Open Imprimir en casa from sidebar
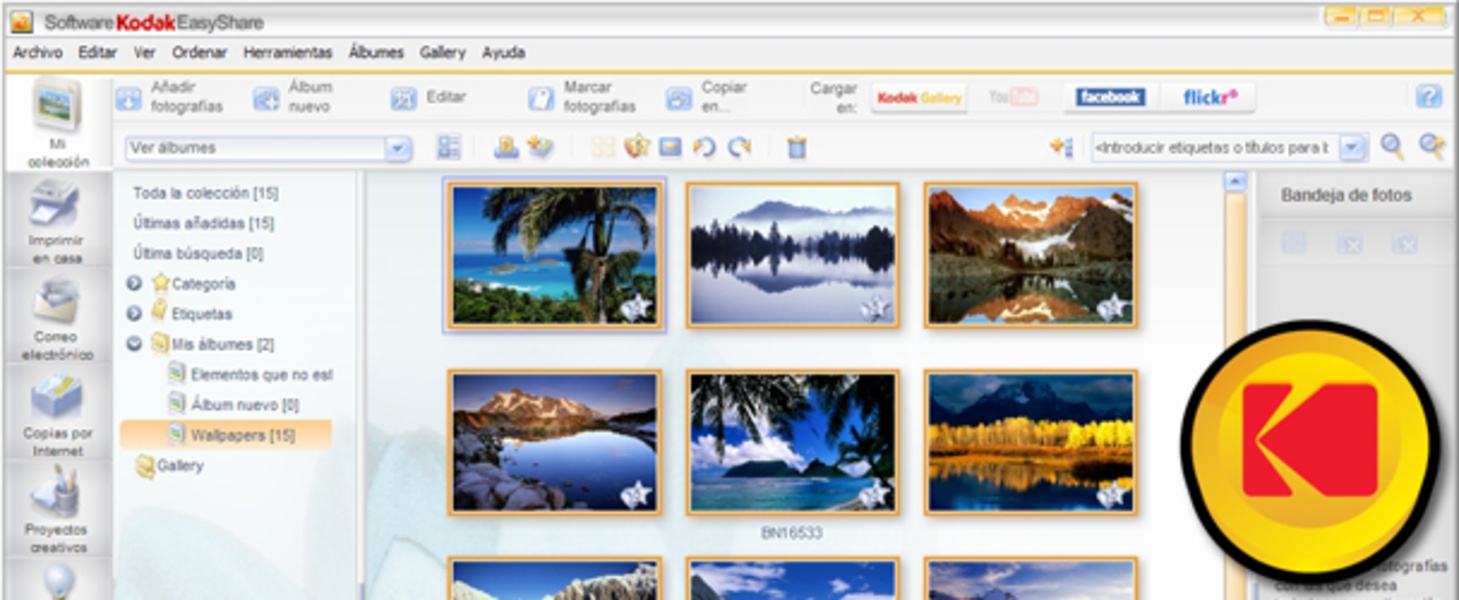The image size is (1459, 600). point(56,222)
